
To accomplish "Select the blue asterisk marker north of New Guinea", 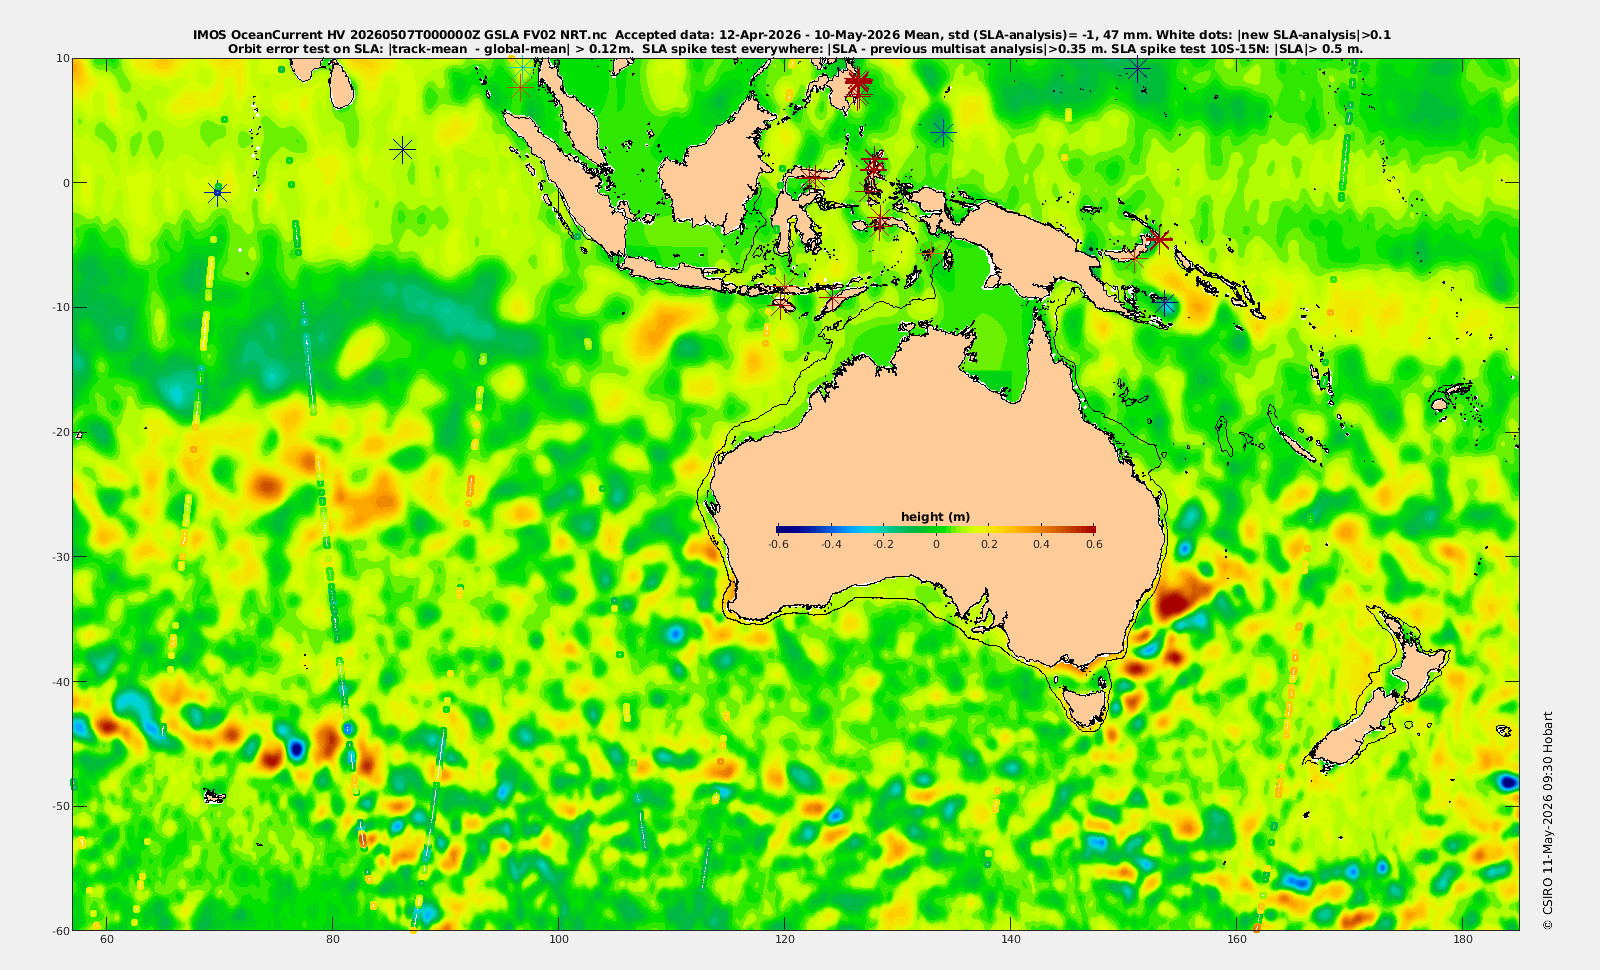I will pyautogui.click(x=942, y=132).
